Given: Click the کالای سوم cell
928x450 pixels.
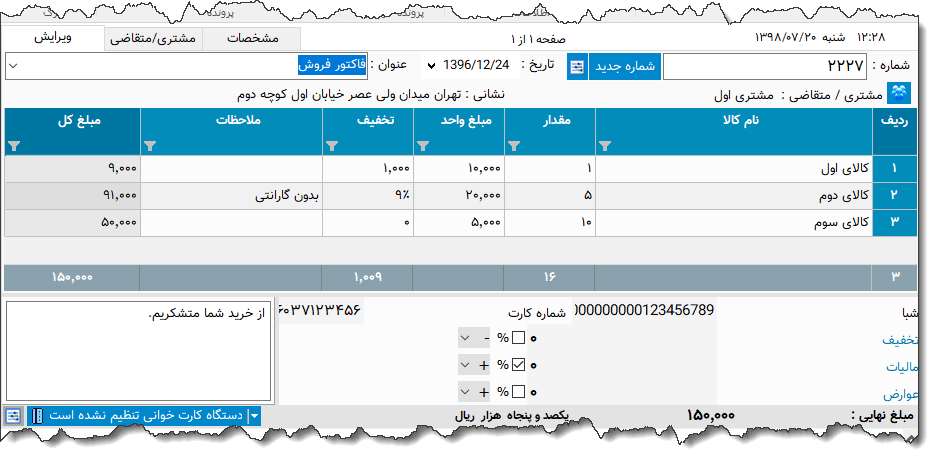Looking at the screenshot, I should (x=734, y=223).
